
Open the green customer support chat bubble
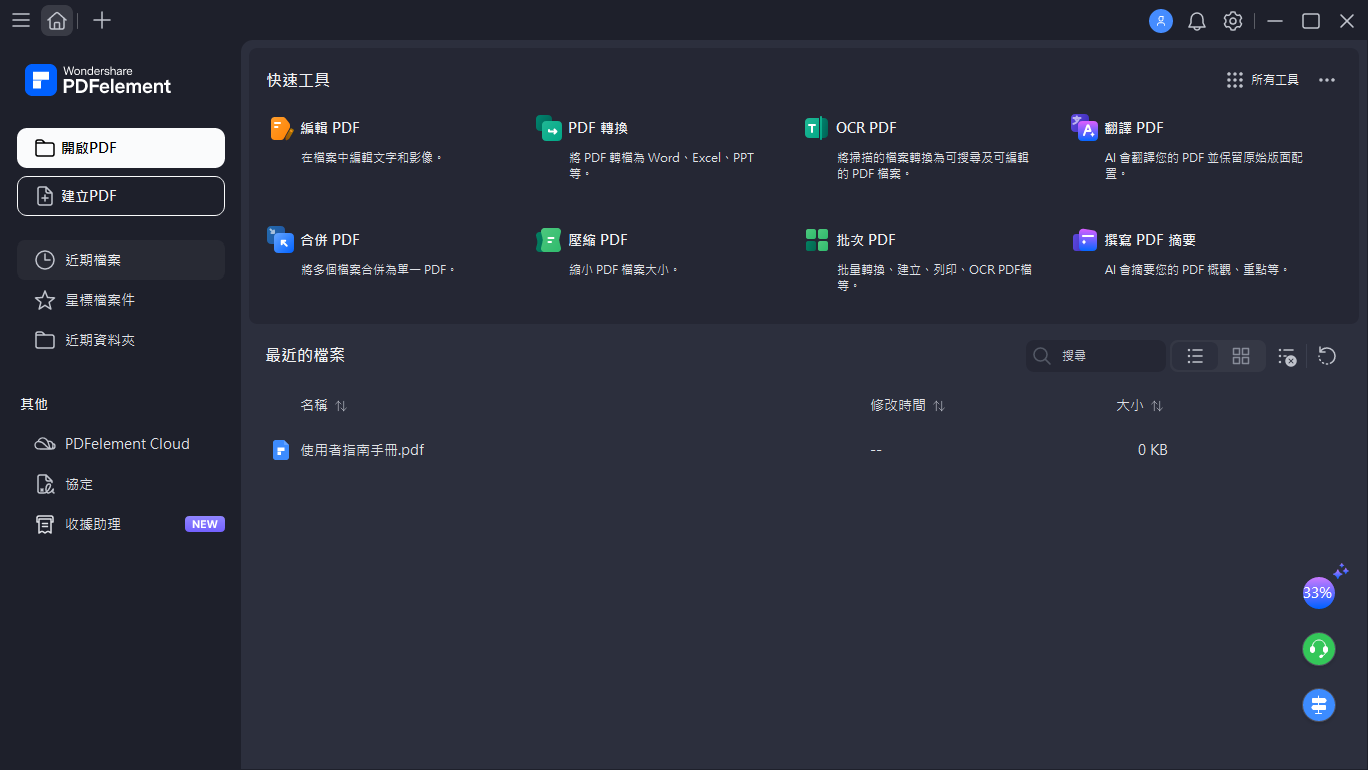[1319, 648]
